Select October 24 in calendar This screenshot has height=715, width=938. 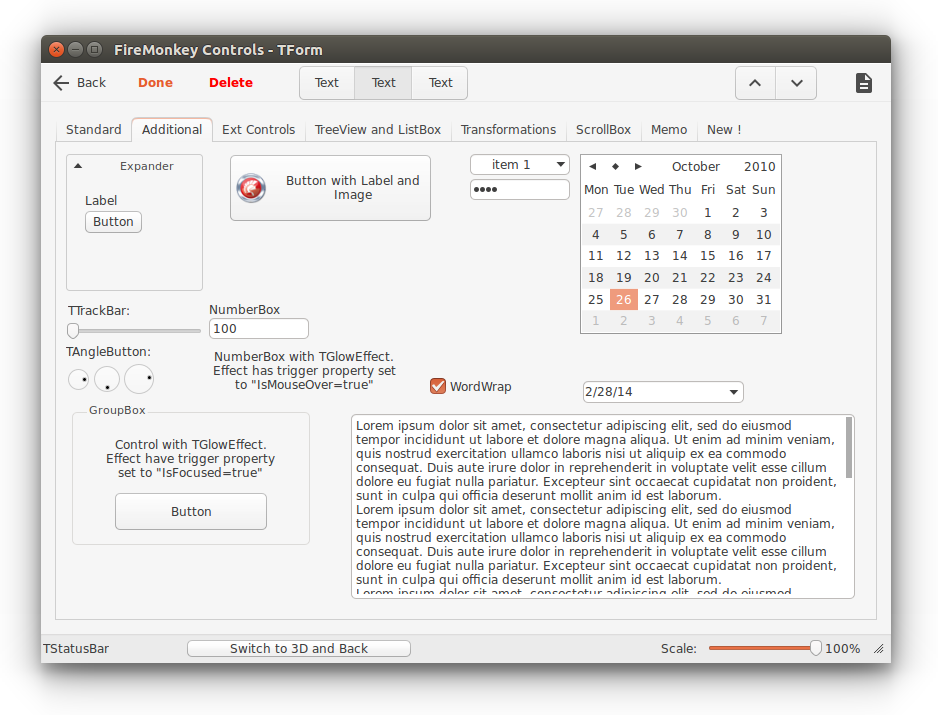763,278
